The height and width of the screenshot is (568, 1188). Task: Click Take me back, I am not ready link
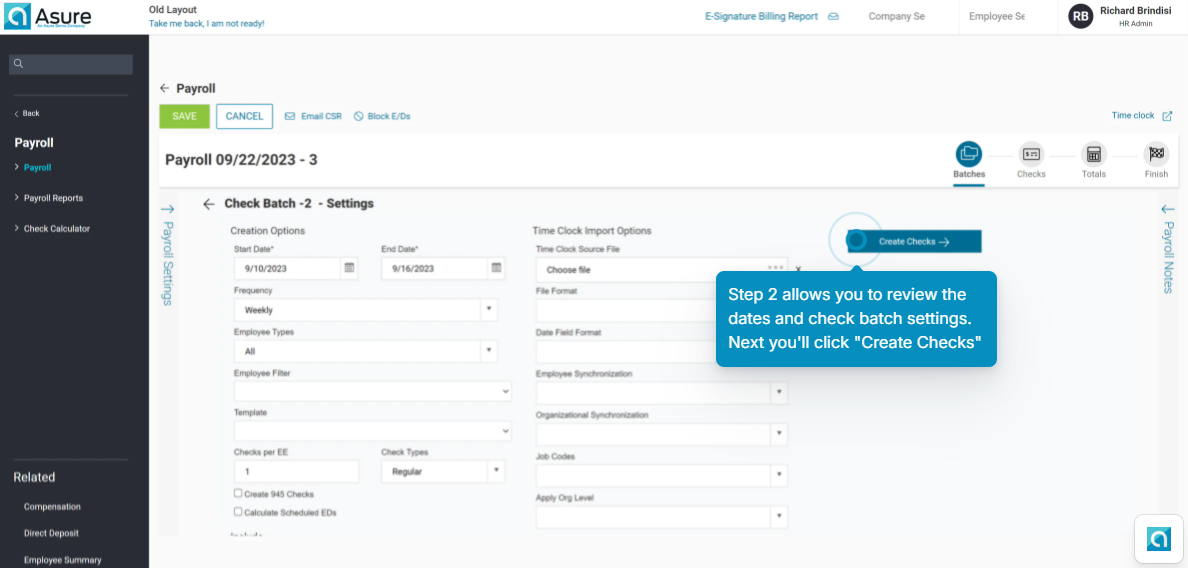tap(207, 23)
